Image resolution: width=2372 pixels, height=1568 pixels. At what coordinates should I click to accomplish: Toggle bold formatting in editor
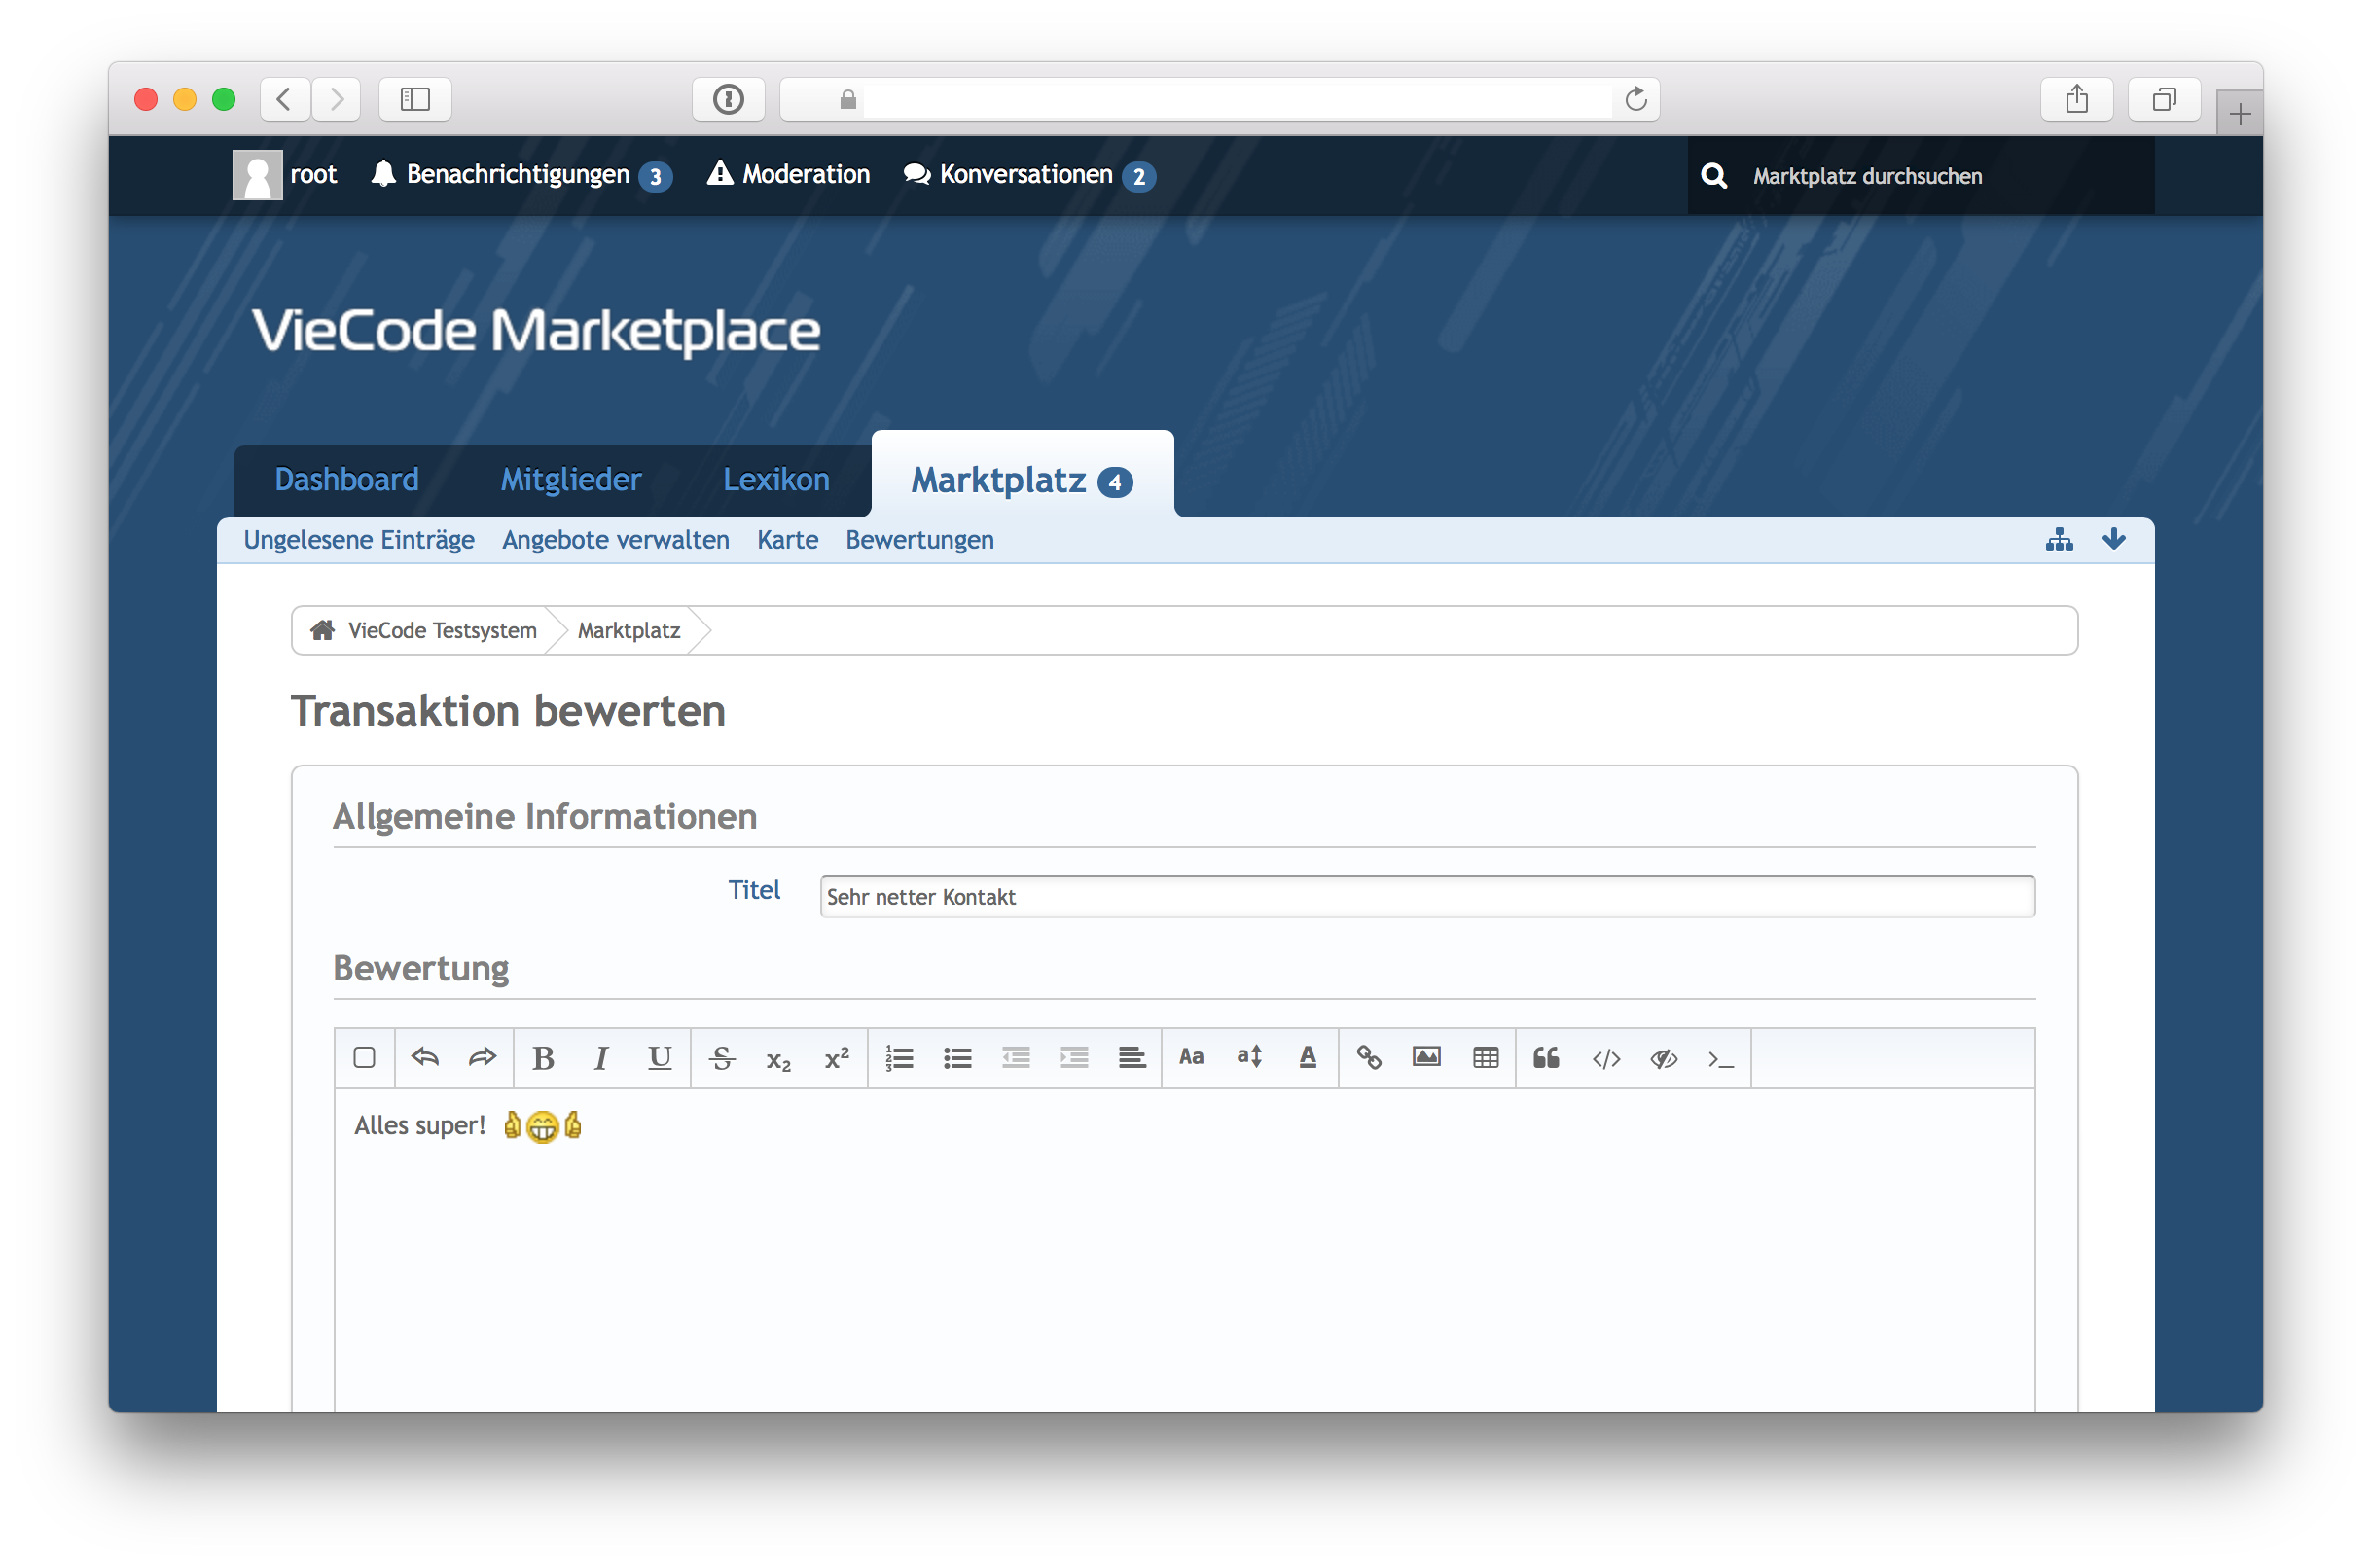pyautogui.click(x=543, y=1058)
